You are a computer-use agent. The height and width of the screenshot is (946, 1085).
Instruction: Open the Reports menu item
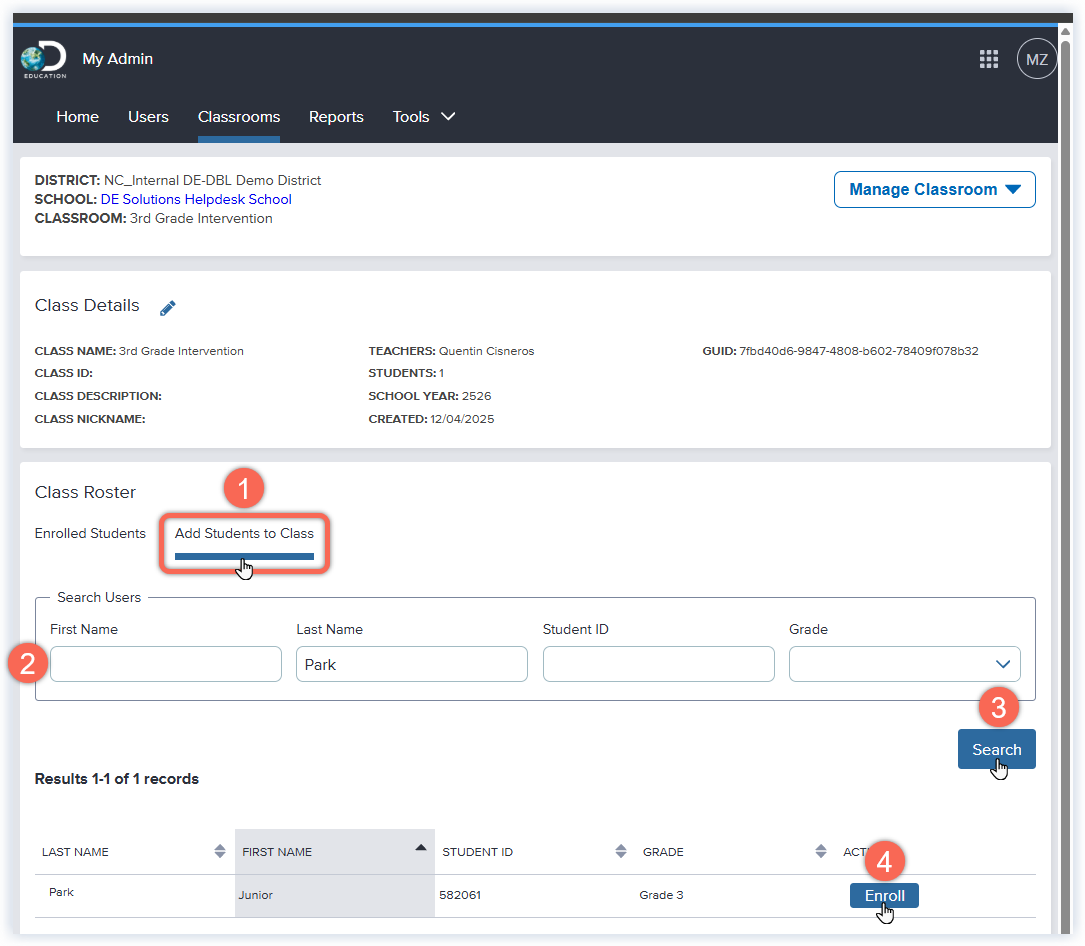pos(336,117)
